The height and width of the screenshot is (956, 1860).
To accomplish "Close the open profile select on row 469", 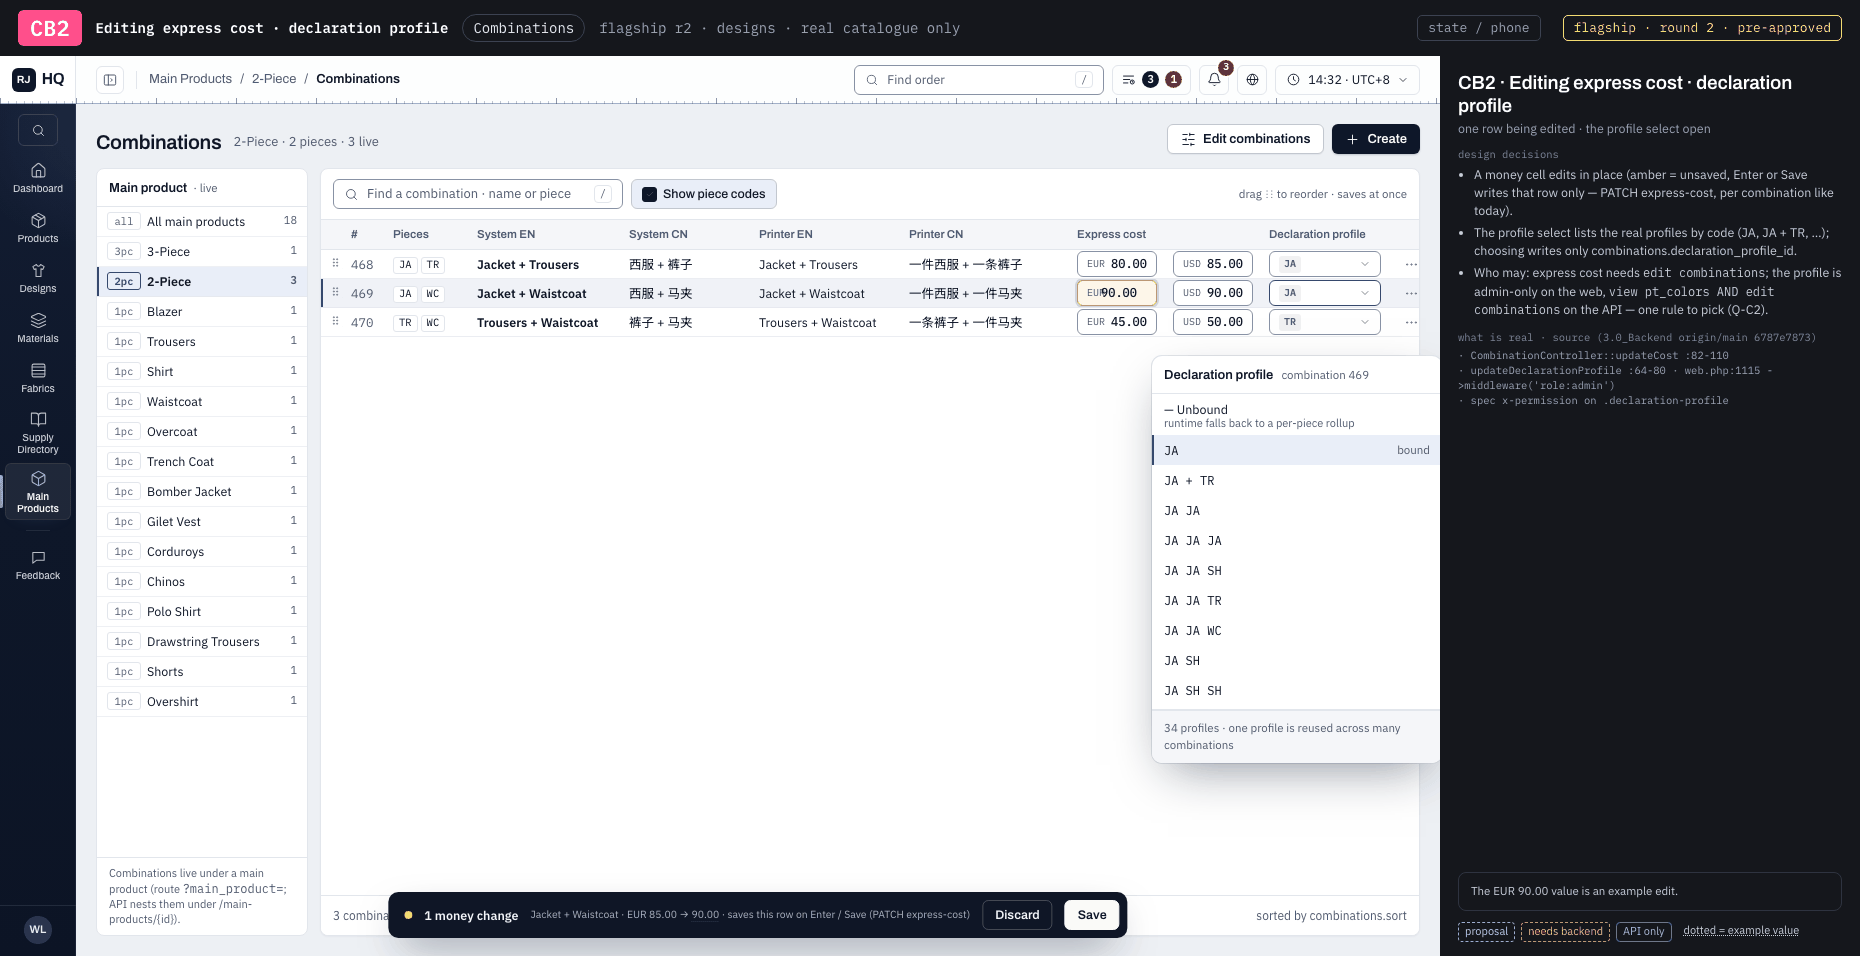I will [1324, 293].
